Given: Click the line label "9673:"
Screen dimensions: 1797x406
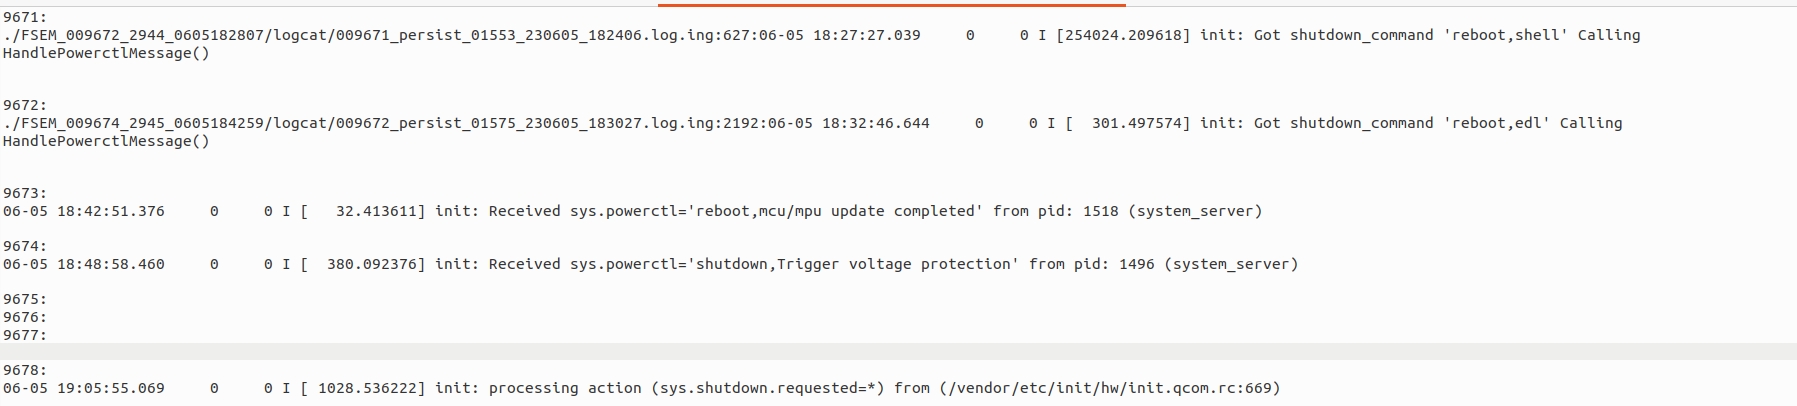Looking at the screenshot, I should click(25, 193).
